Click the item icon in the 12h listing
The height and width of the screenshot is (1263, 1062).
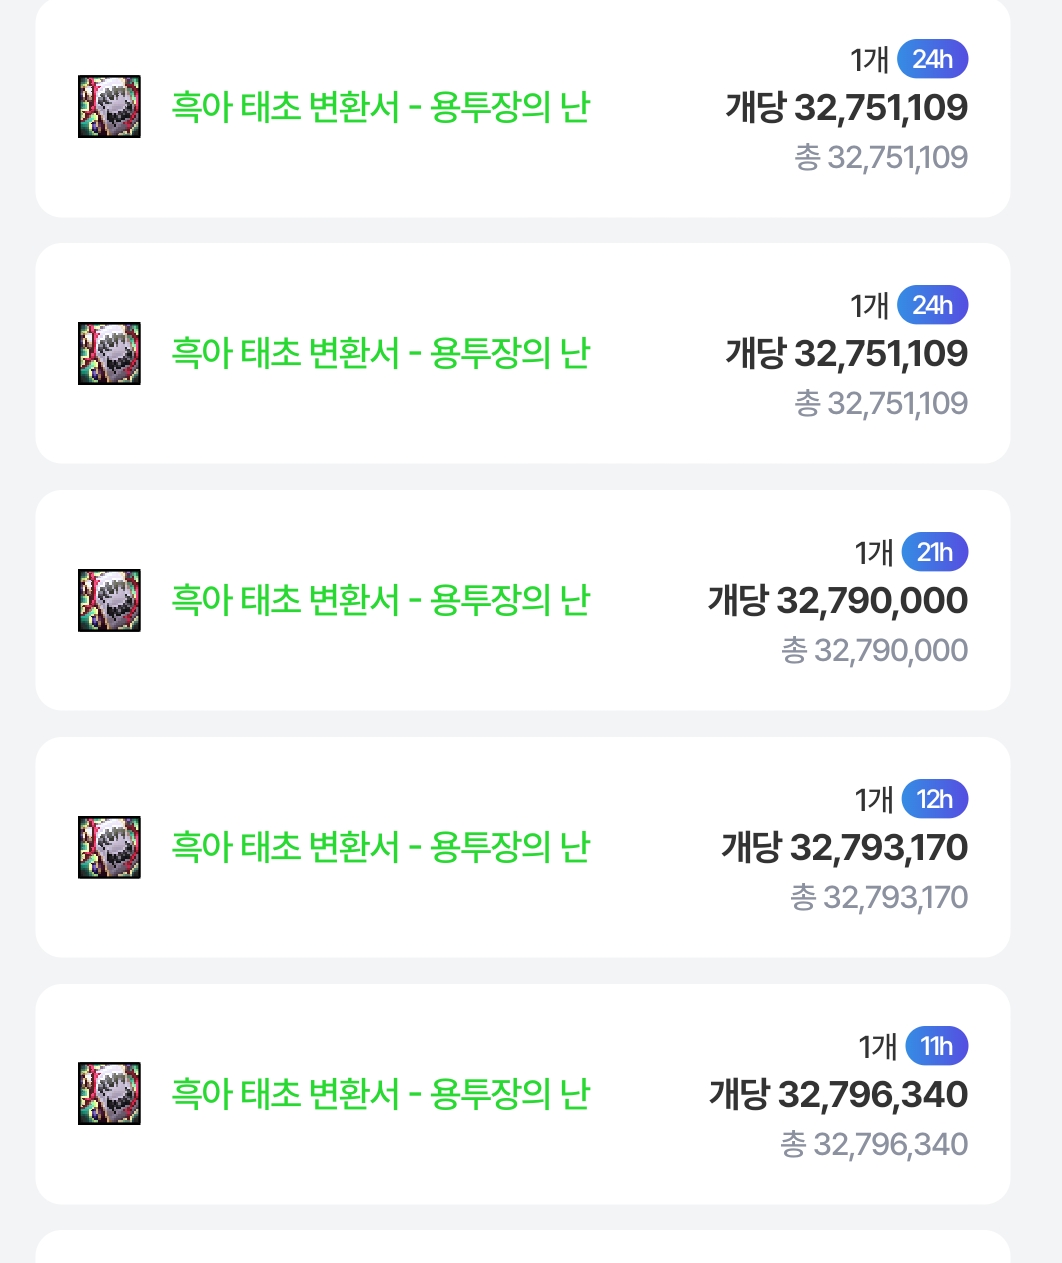click(109, 847)
